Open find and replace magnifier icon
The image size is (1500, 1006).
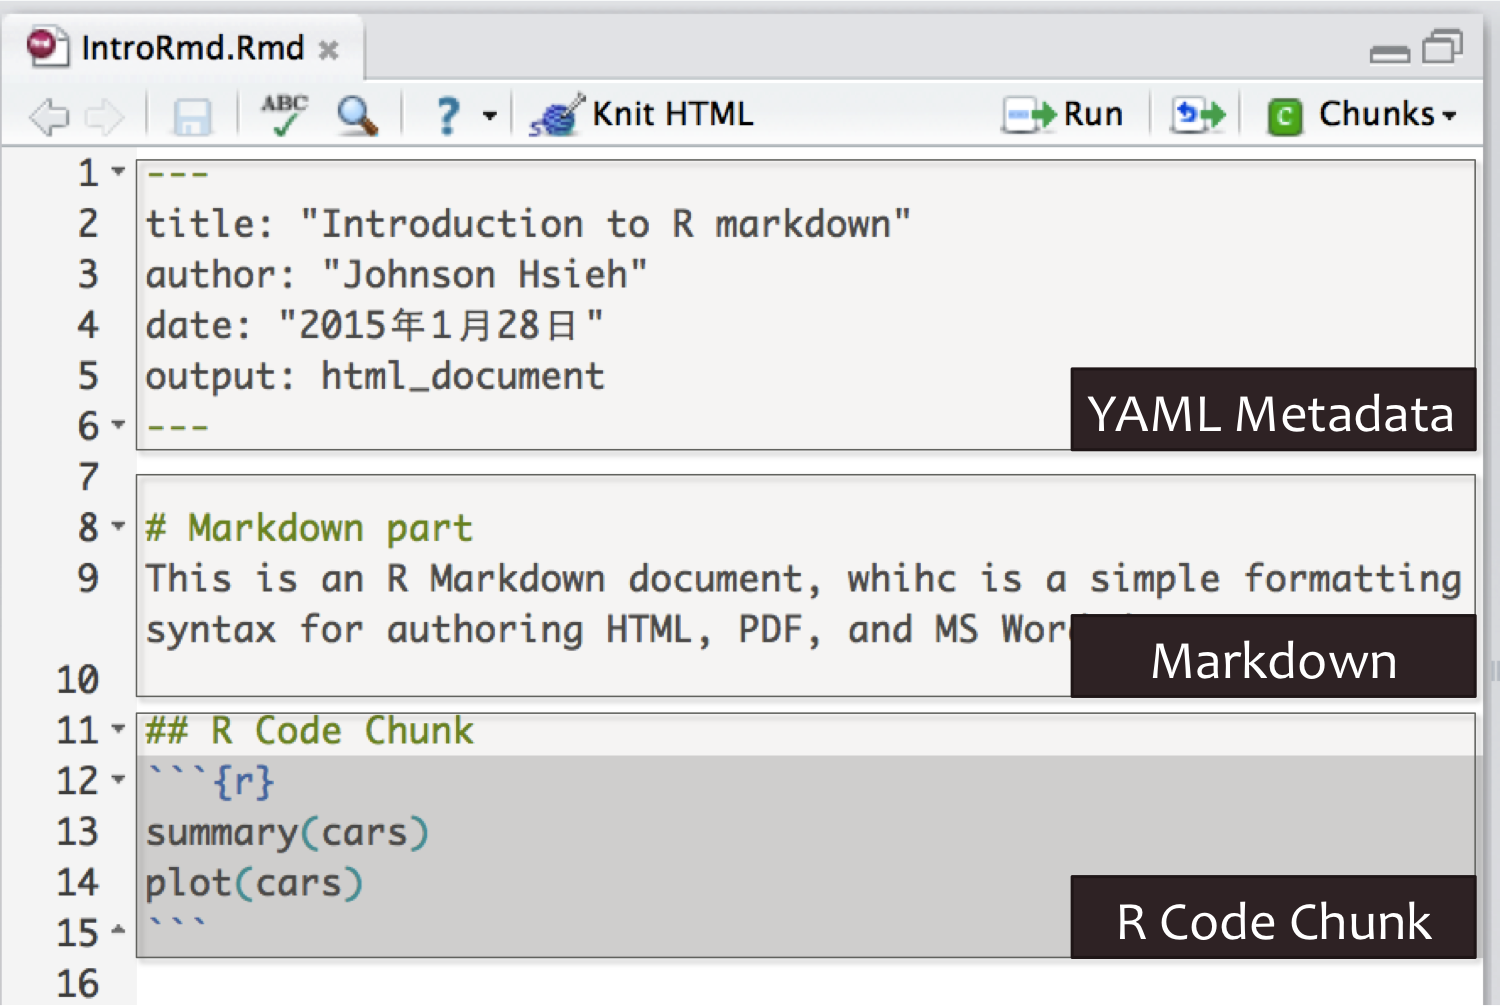pyautogui.click(x=357, y=116)
